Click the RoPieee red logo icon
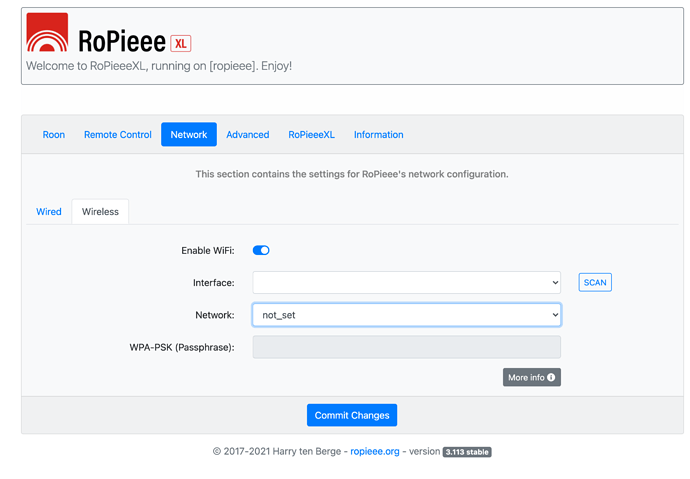 point(48,33)
